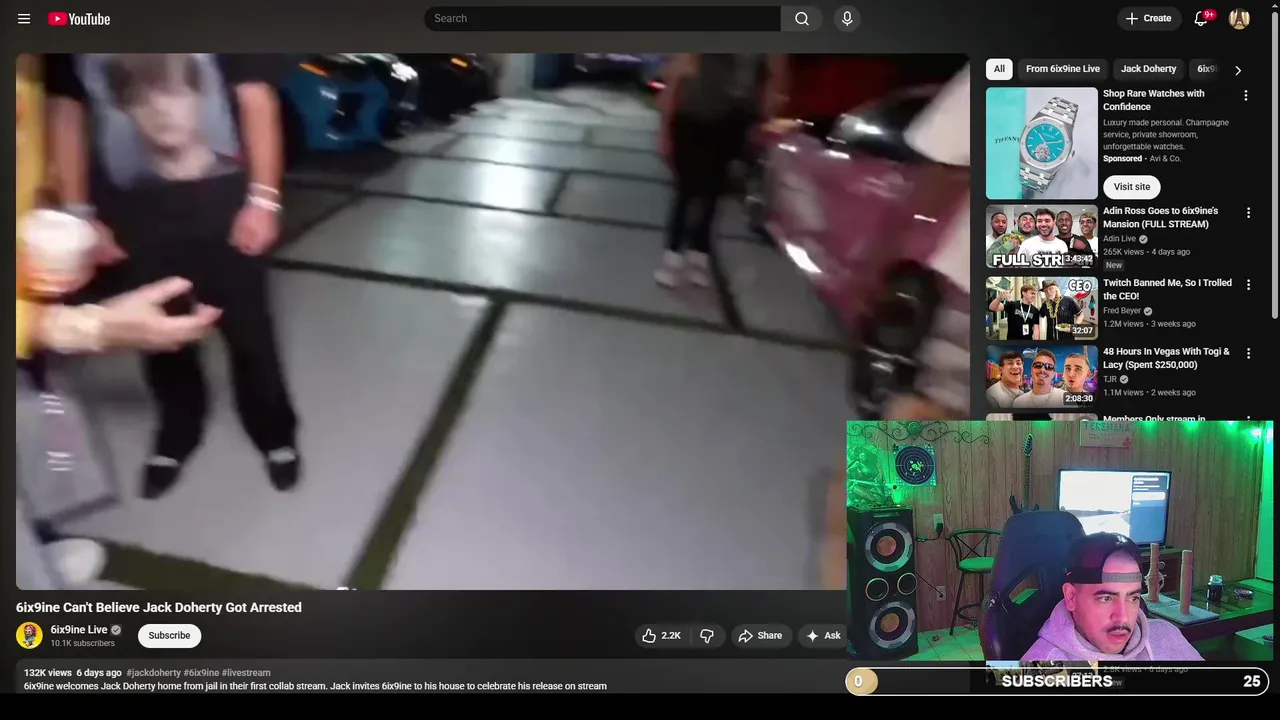Select the Jack Doherty chip
Viewport: 1280px width, 720px height.
(x=1148, y=69)
